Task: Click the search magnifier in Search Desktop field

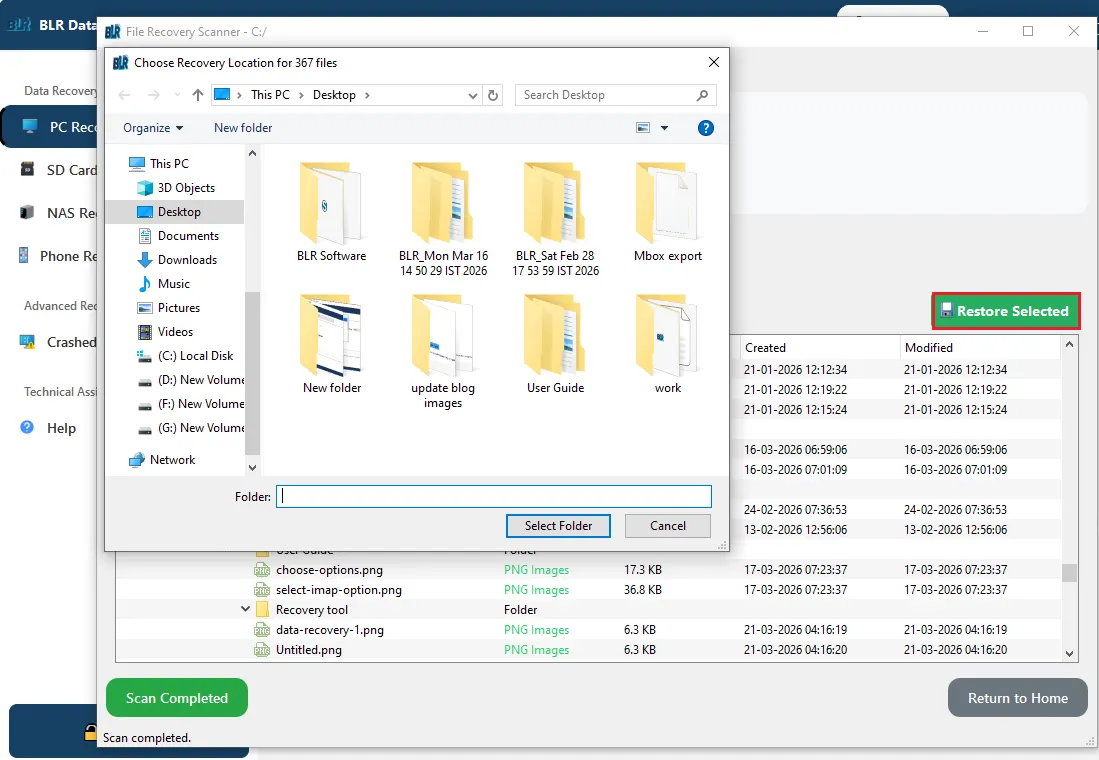Action: coord(700,94)
